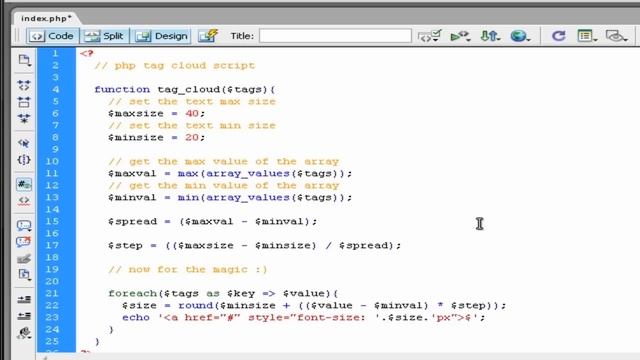Click the '// php tag cloud script' comment
This screenshot has height=360, width=640.
(175, 66)
